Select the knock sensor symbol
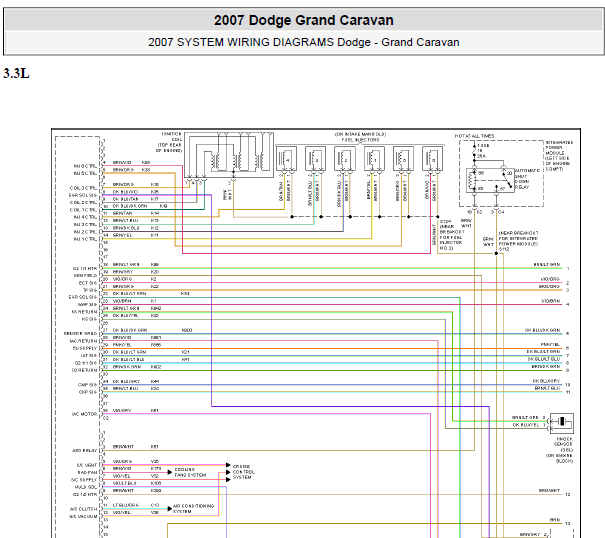This screenshot has width=605, height=538. (x=561, y=423)
